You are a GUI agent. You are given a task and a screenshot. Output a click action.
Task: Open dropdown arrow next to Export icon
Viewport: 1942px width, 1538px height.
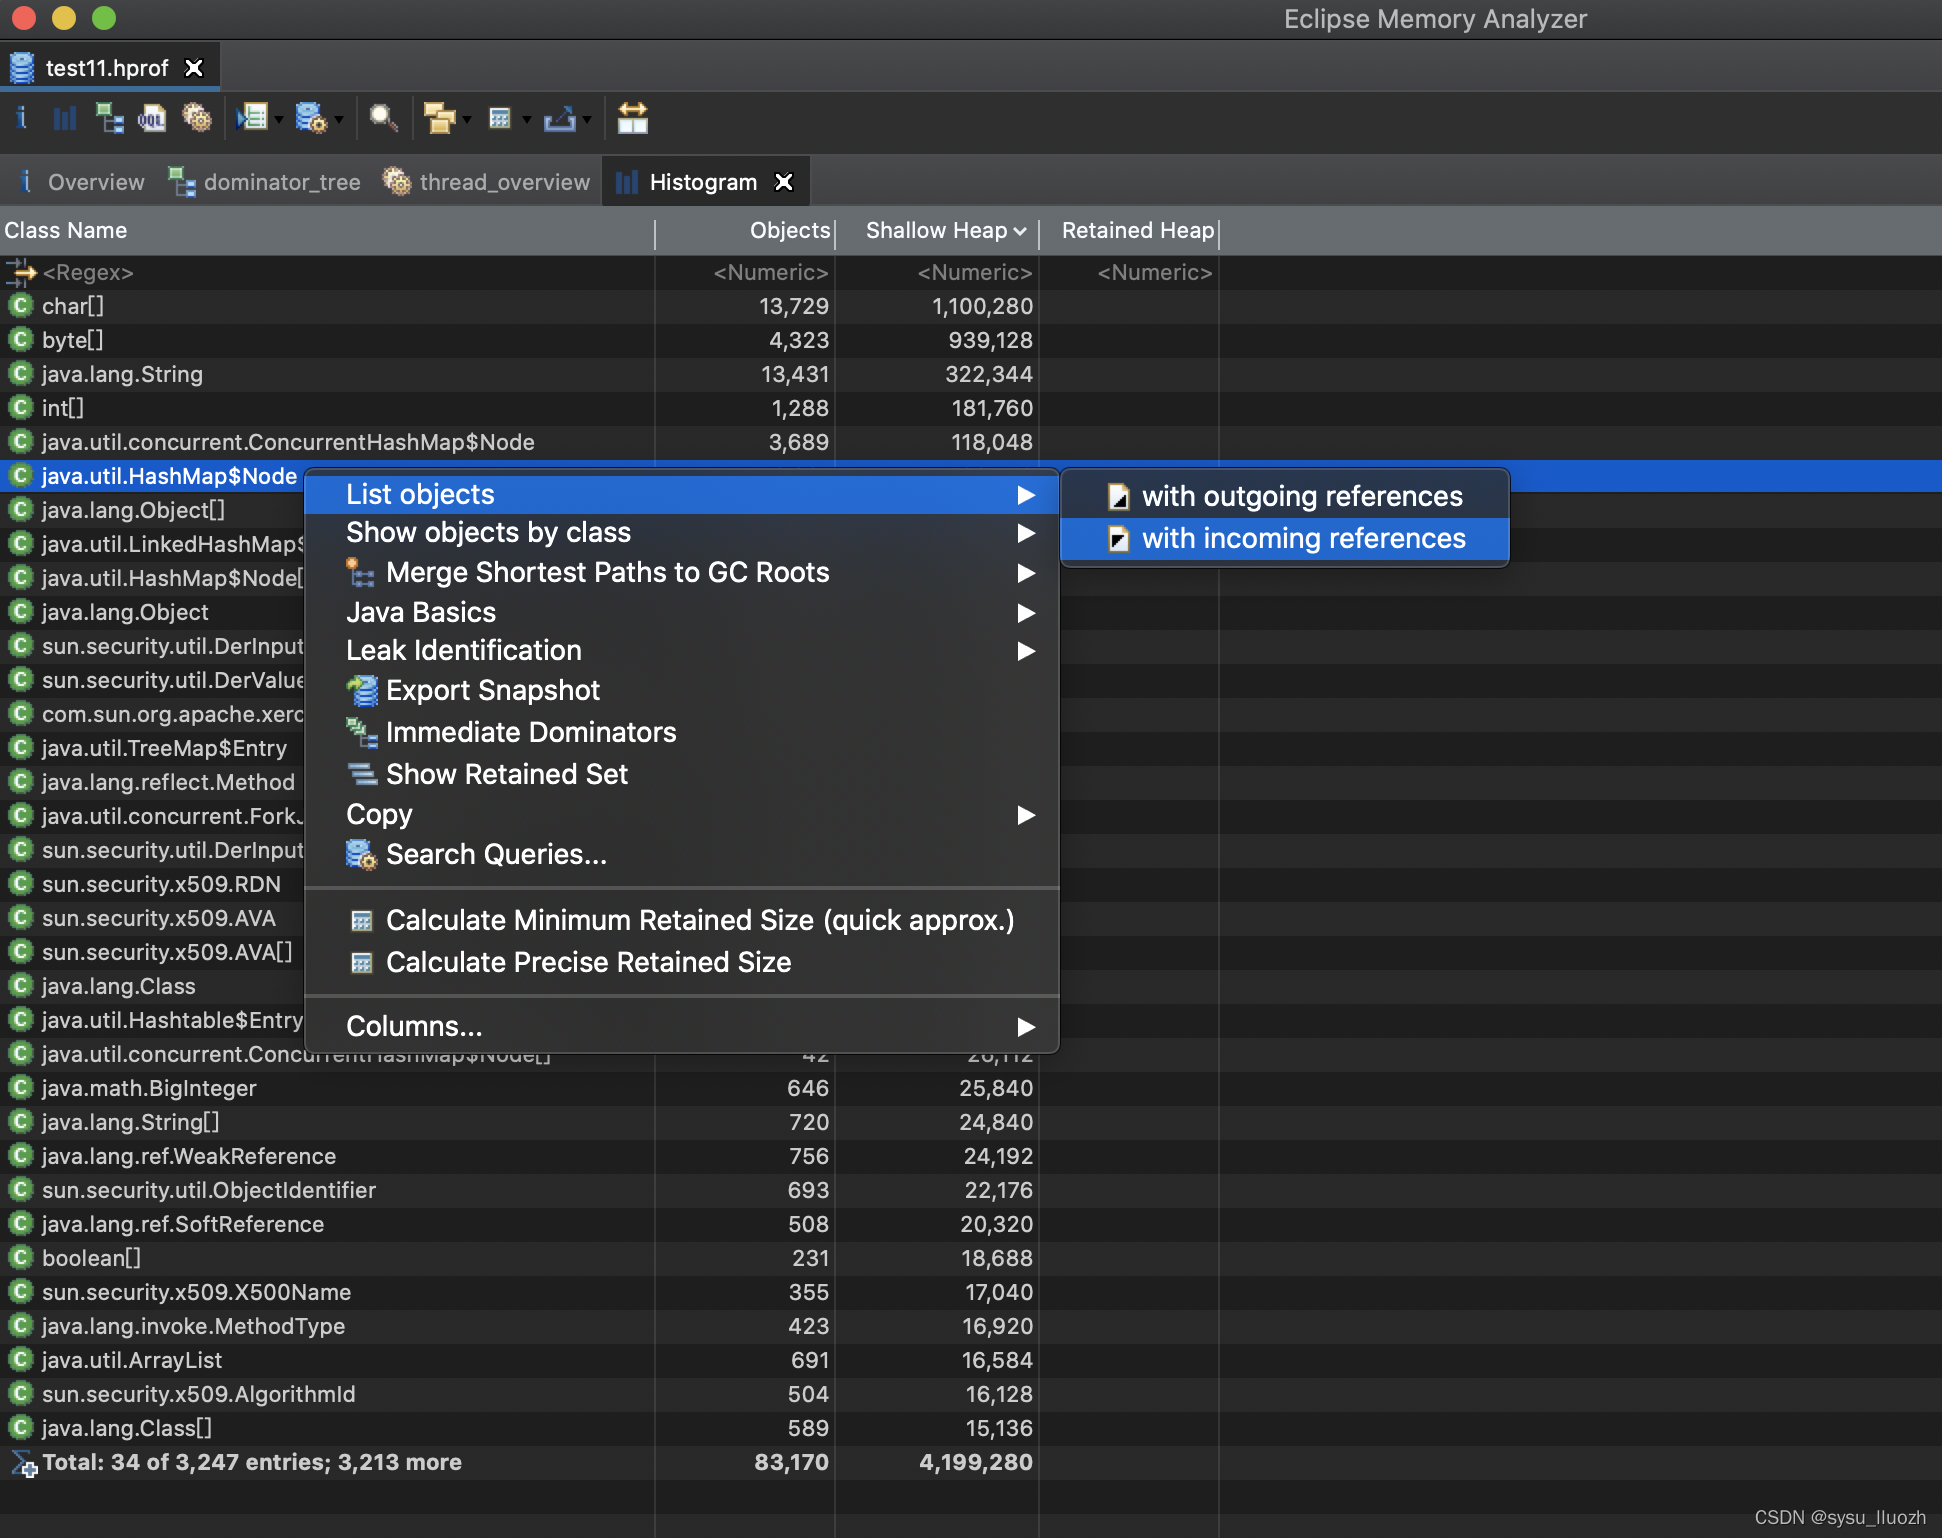point(587,121)
